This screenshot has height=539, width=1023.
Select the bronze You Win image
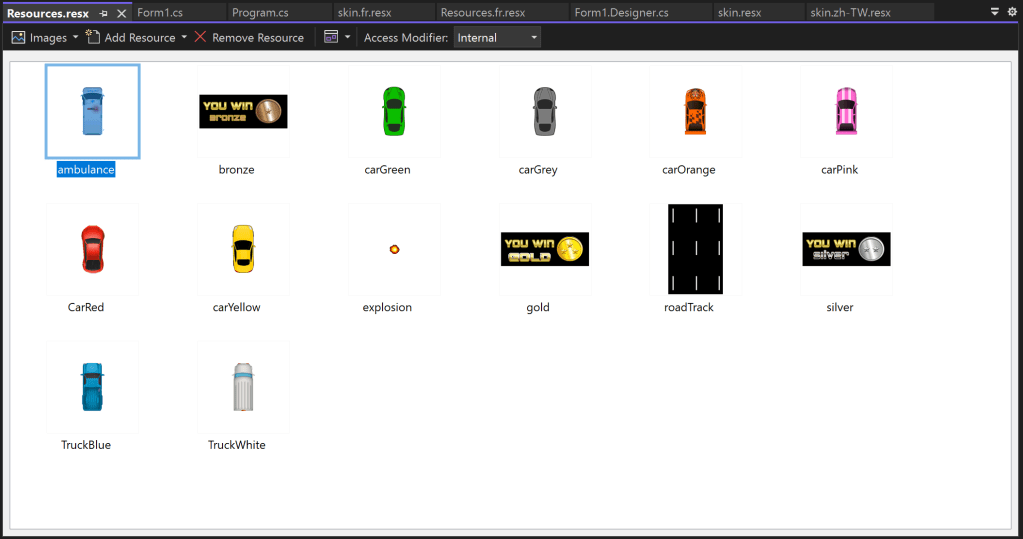coord(243,111)
